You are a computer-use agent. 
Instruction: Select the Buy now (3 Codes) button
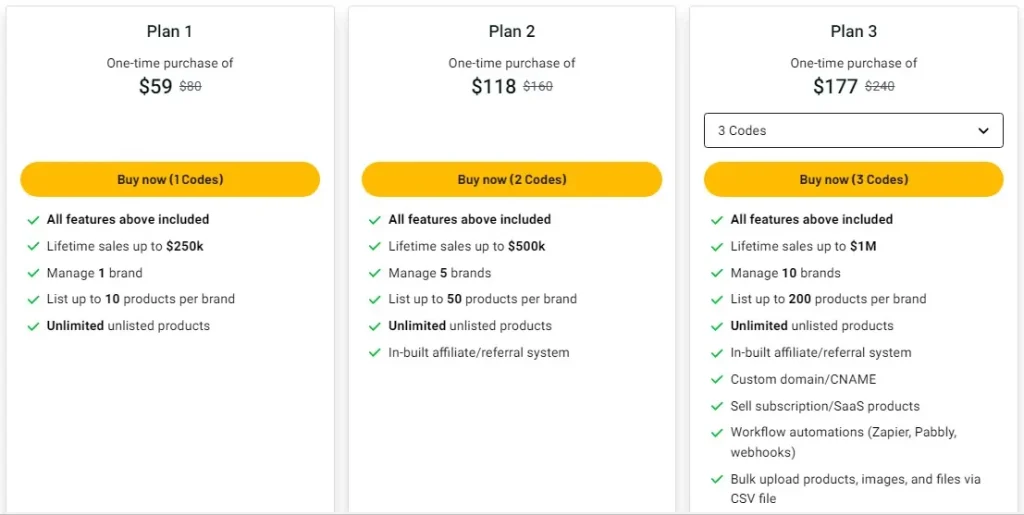pos(853,180)
